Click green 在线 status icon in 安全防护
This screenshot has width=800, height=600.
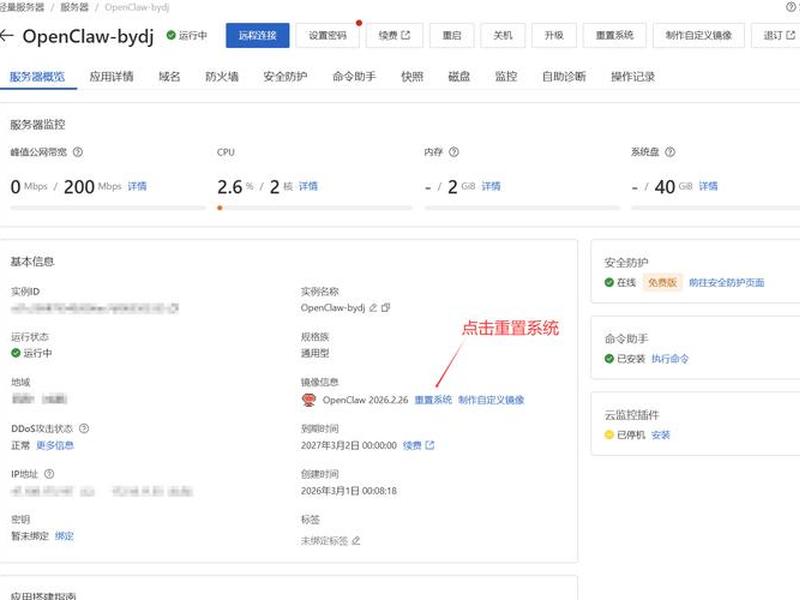click(x=609, y=283)
